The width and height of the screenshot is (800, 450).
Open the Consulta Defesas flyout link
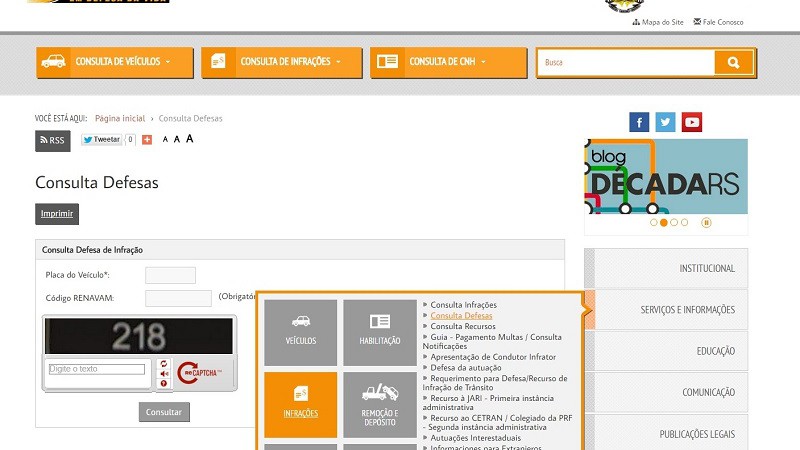[x=461, y=315]
